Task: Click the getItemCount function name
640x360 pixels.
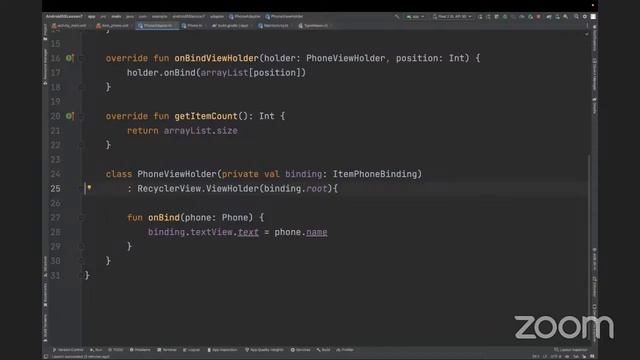Action: pyautogui.click(x=206, y=116)
